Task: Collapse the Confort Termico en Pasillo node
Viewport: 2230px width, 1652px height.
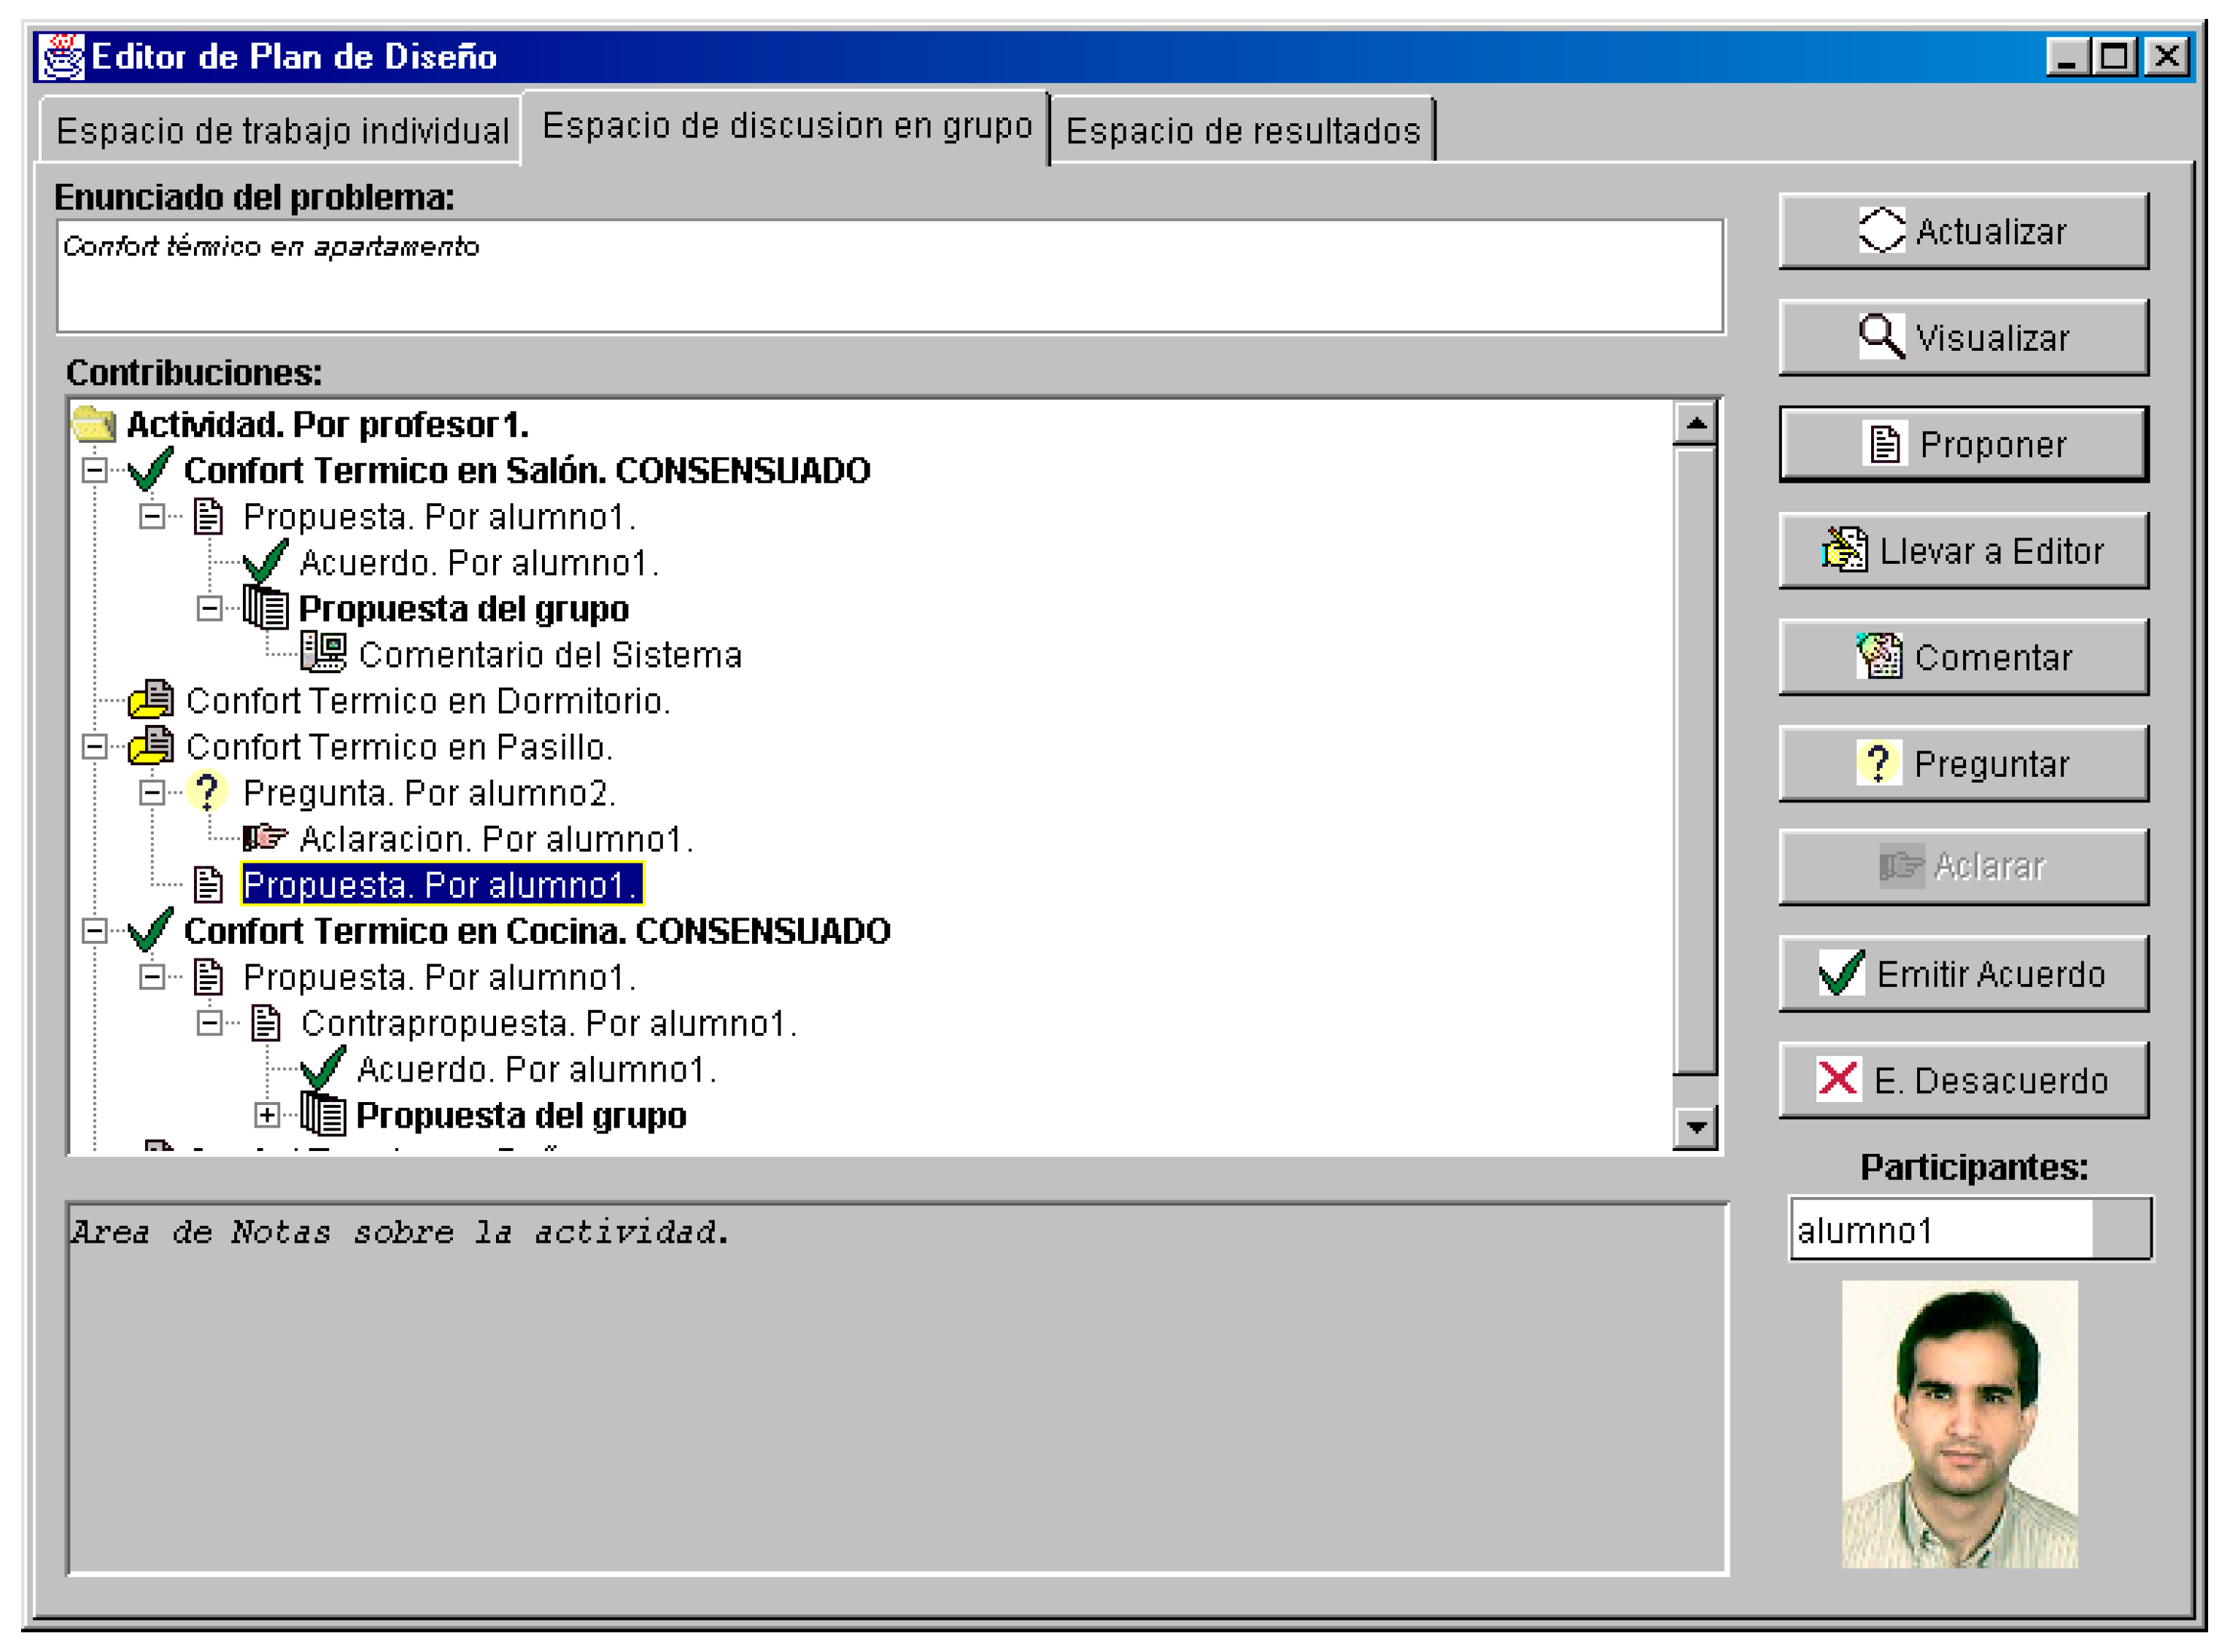Action: (94, 747)
